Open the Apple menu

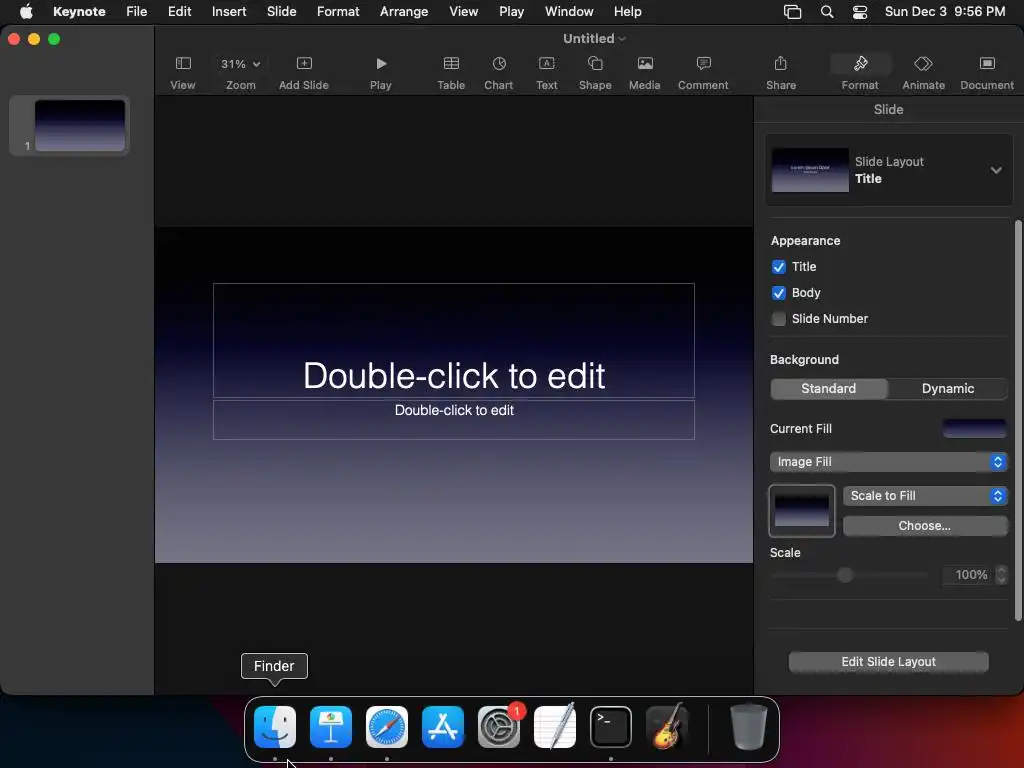[x=26, y=12]
